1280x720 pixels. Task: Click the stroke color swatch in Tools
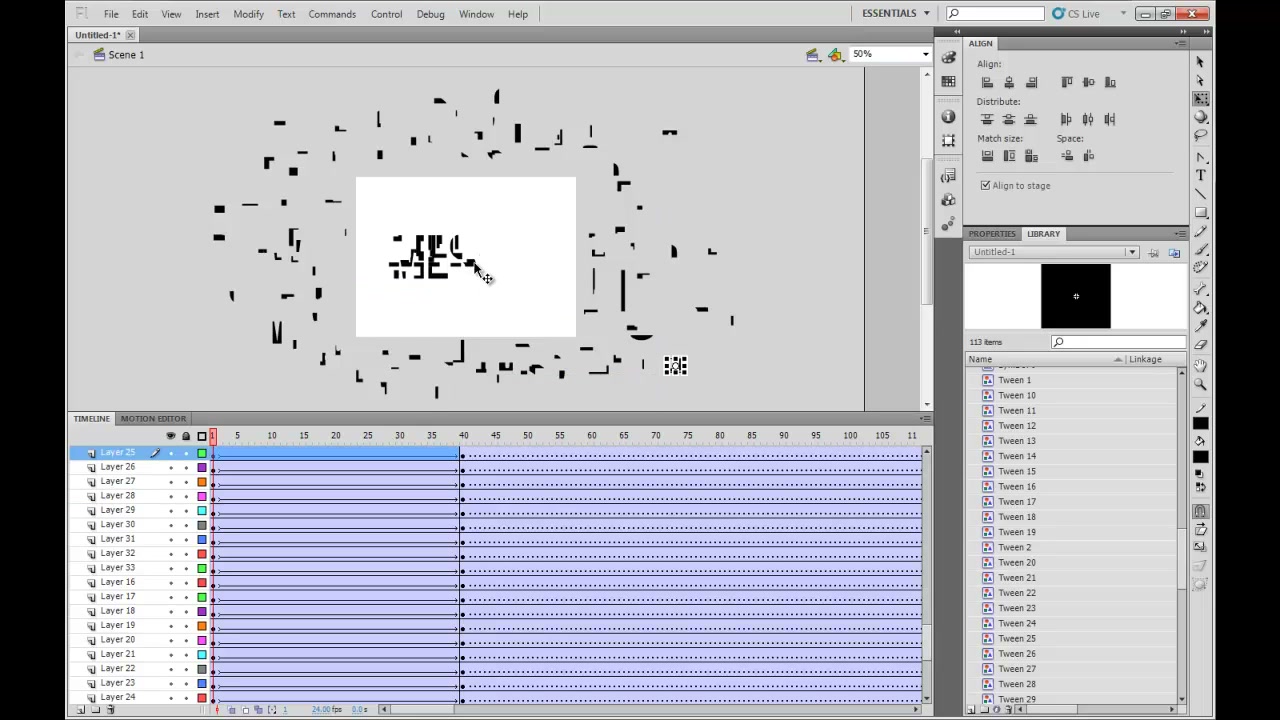click(x=1201, y=422)
